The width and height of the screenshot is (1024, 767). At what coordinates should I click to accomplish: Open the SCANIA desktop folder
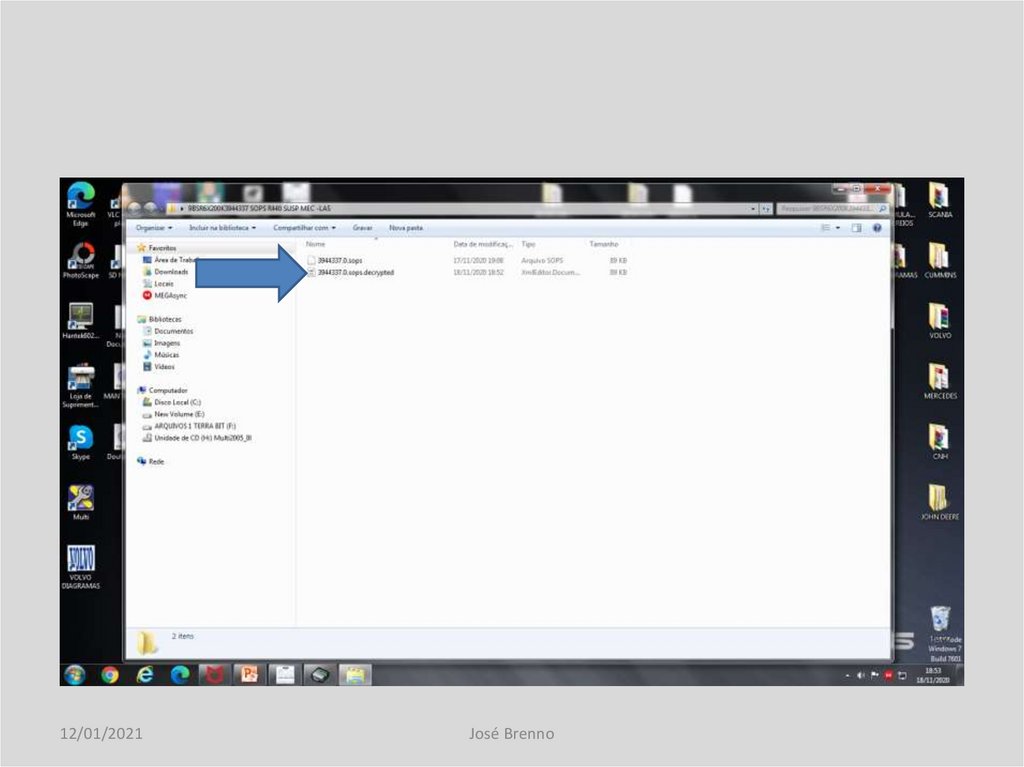(940, 200)
